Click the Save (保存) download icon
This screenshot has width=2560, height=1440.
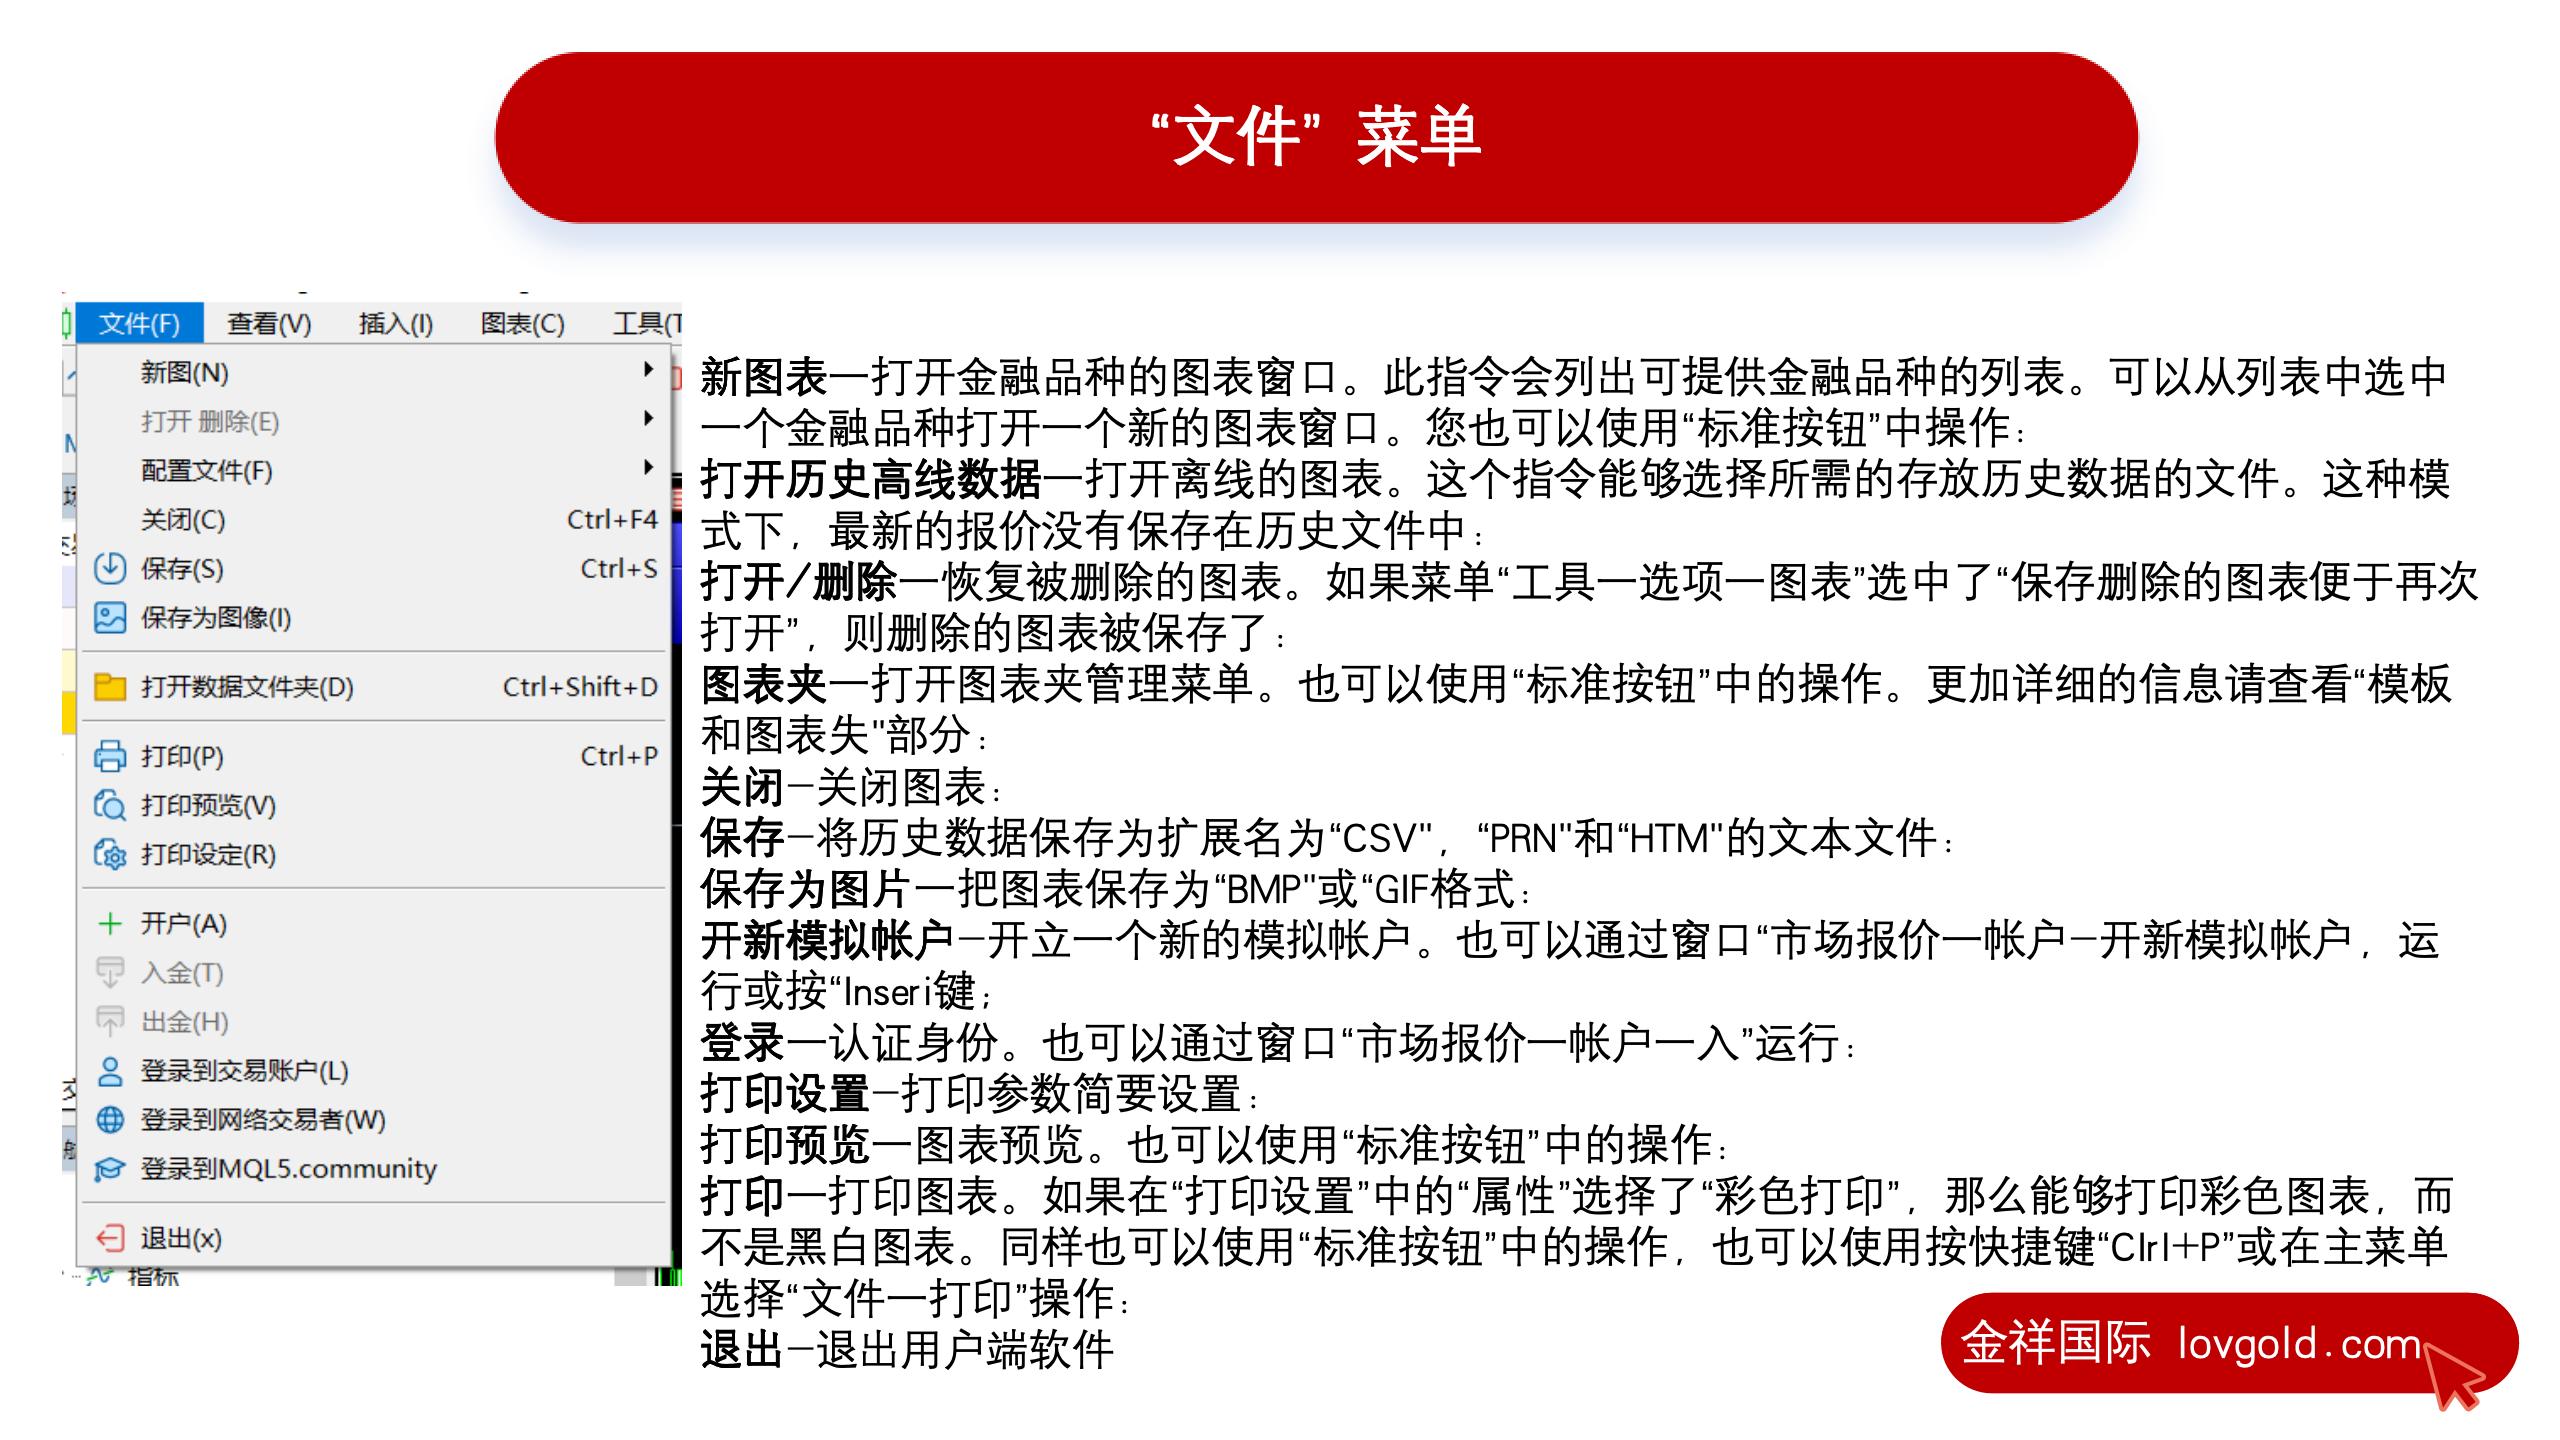(109, 569)
